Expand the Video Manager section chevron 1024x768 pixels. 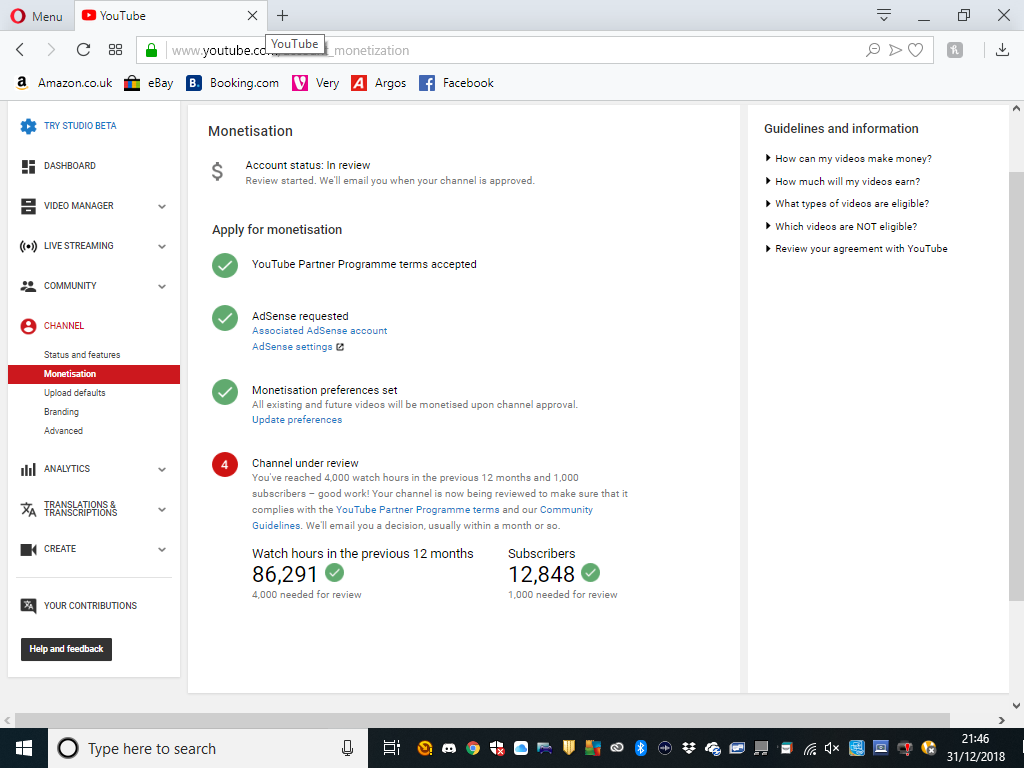[x=162, y=206]
